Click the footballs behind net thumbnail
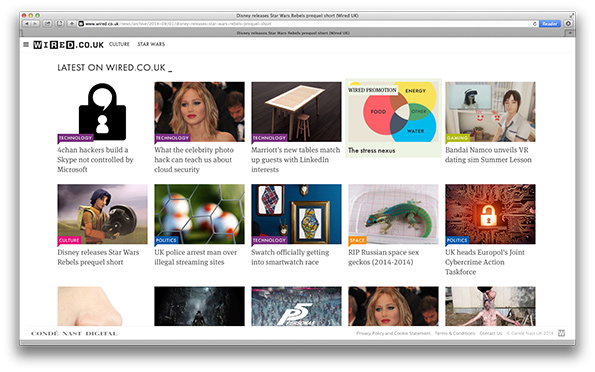Image resolution: width=595 pixels, height=372 pixels. [x=200, y=214]
